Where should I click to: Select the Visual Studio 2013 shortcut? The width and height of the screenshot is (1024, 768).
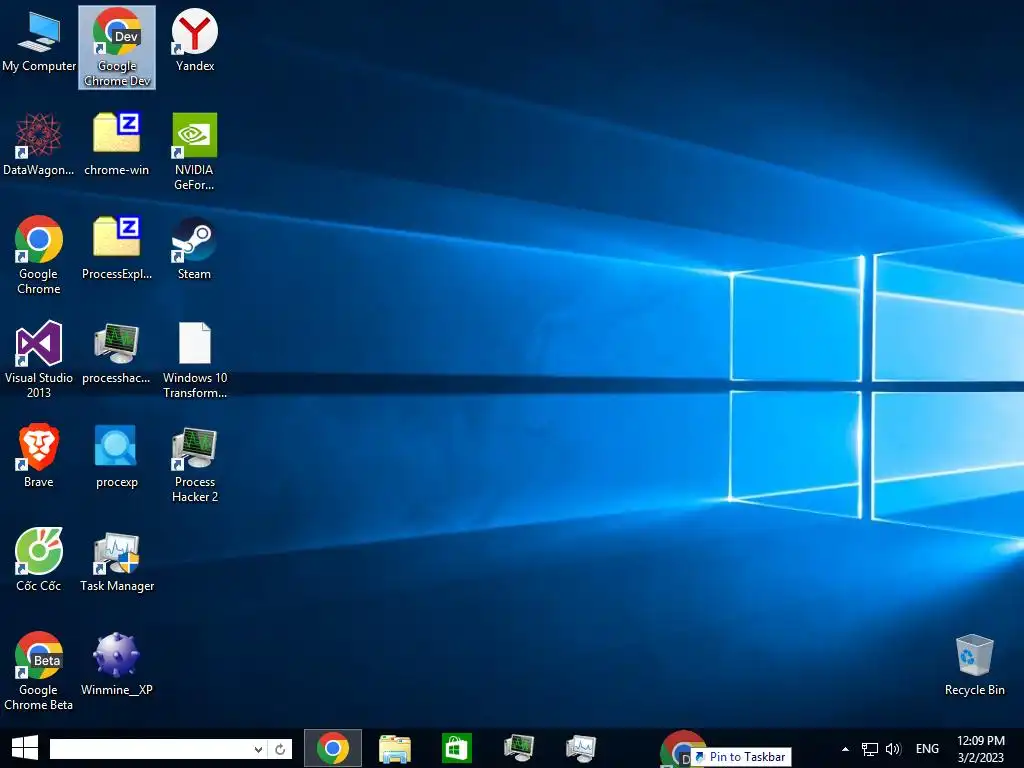click(x=39, y=359)
